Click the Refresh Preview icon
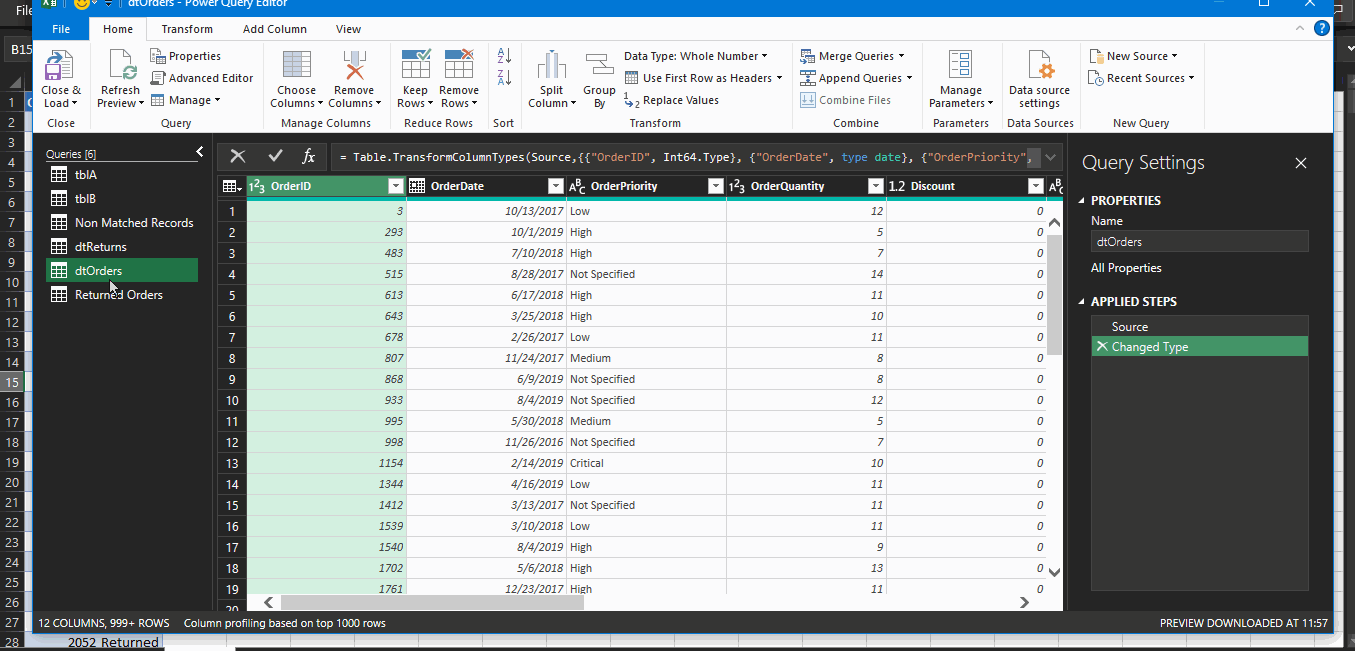 point(123,66)
